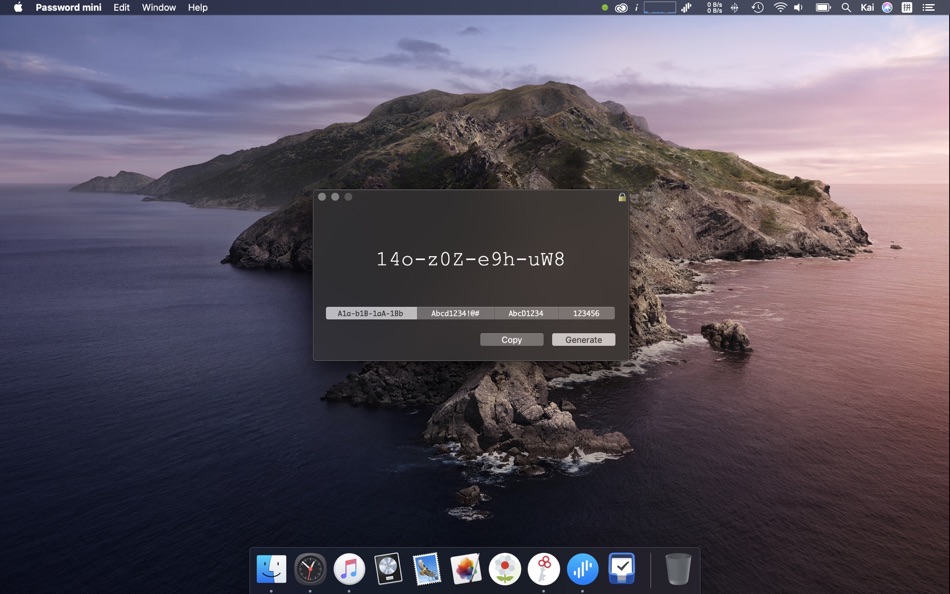
Task: Open Spotlight search magnifier
Action: (846, 8)
